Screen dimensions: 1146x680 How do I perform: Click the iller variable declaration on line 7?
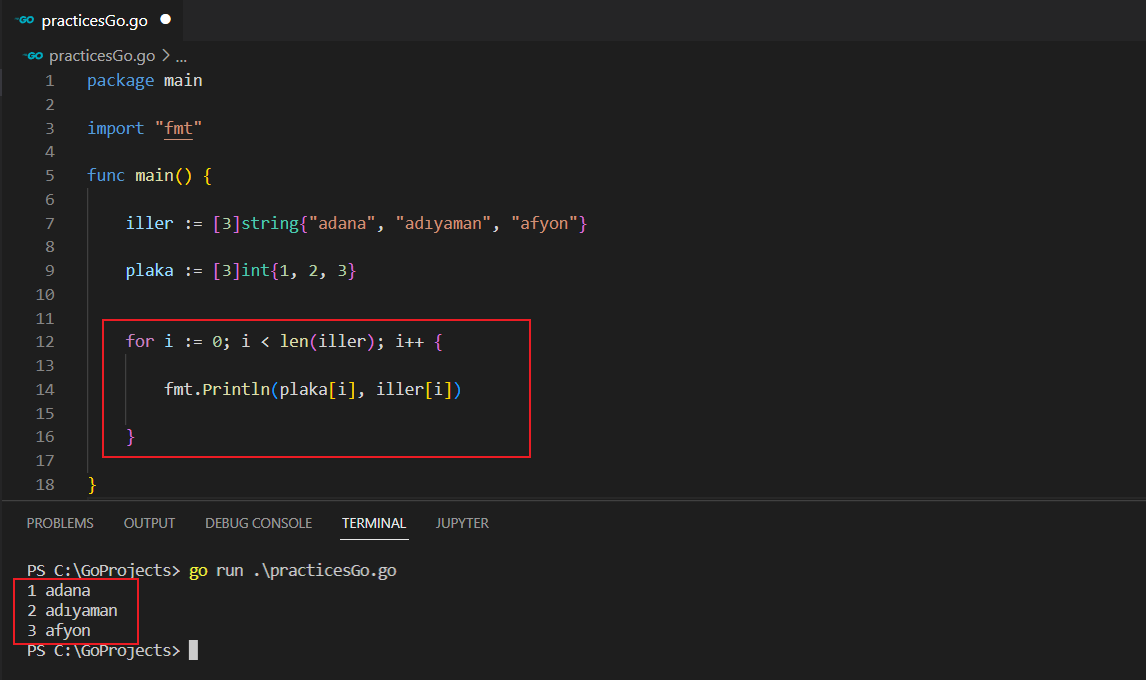click(149, 224)
